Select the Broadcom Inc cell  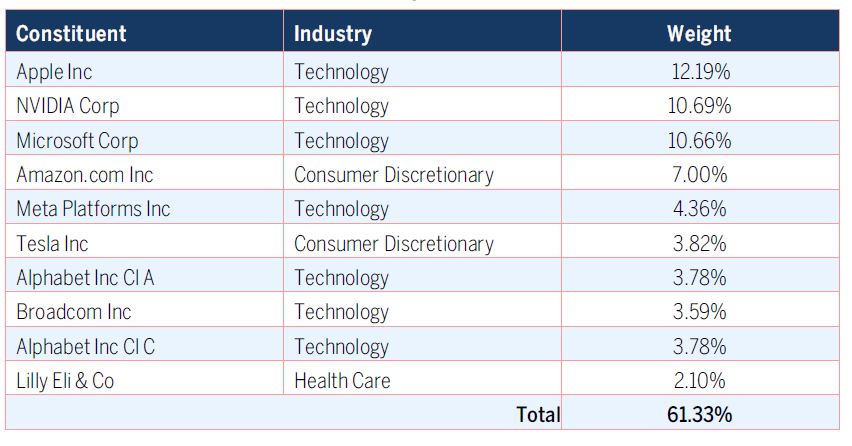pos(74,312)
